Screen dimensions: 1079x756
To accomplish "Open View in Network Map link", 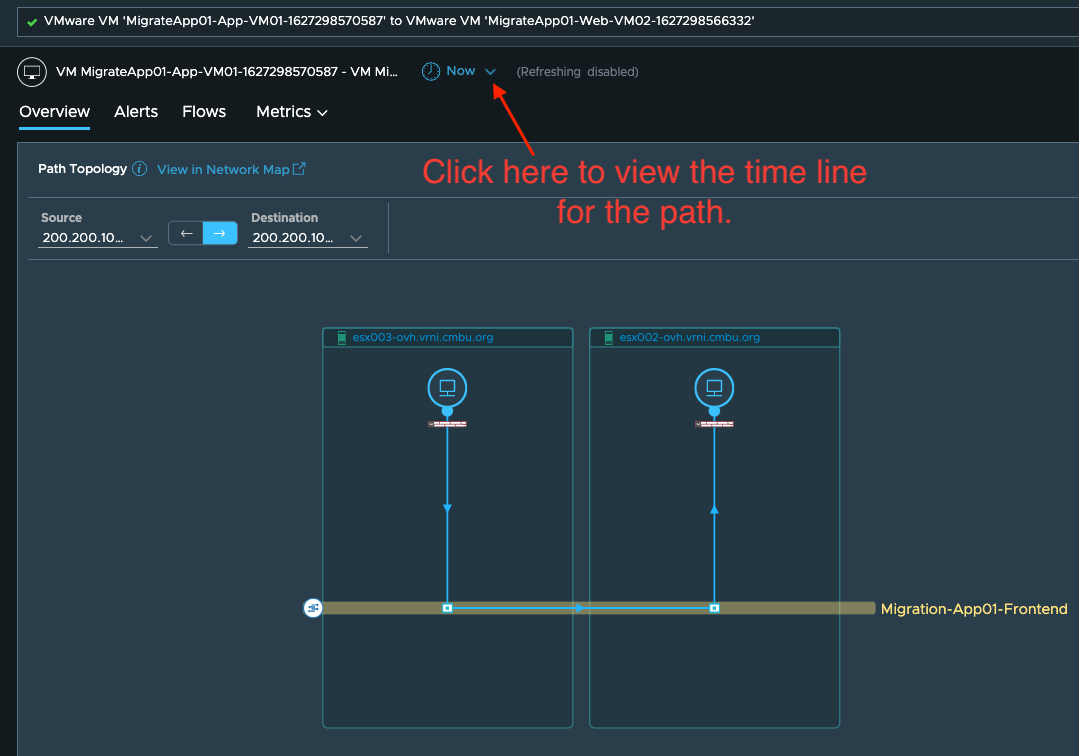I will pyautogui.click(x=231, y=169).
